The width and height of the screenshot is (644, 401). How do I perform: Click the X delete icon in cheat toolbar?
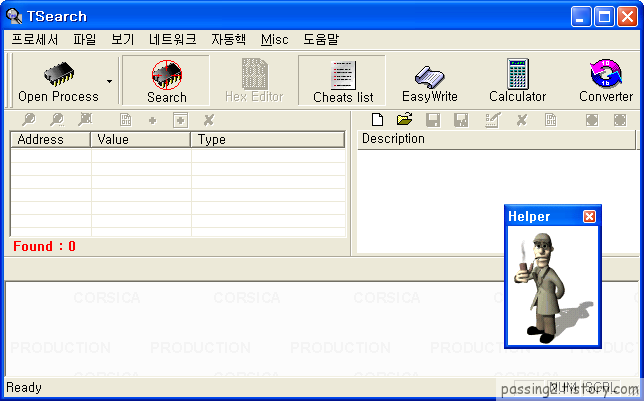click(522, 120)
